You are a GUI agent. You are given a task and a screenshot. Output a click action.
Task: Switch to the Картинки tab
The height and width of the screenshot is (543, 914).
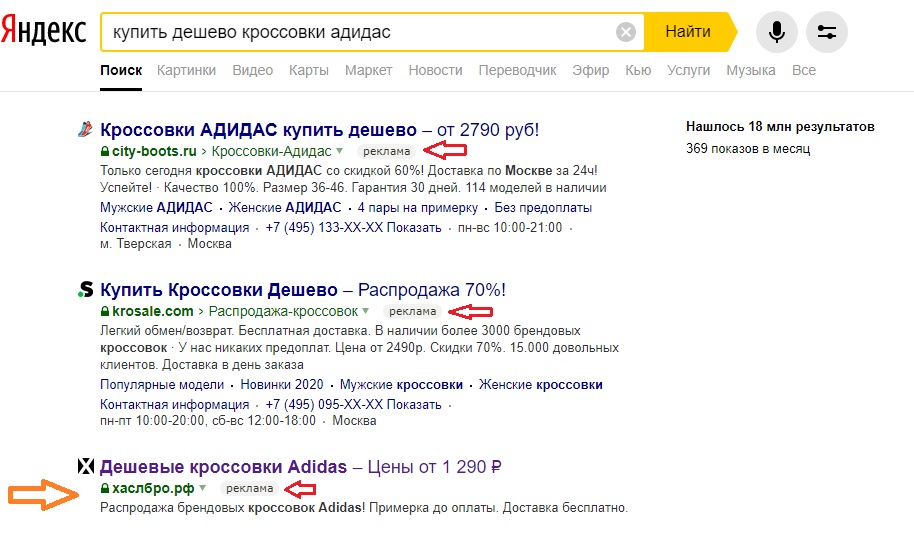186,70
